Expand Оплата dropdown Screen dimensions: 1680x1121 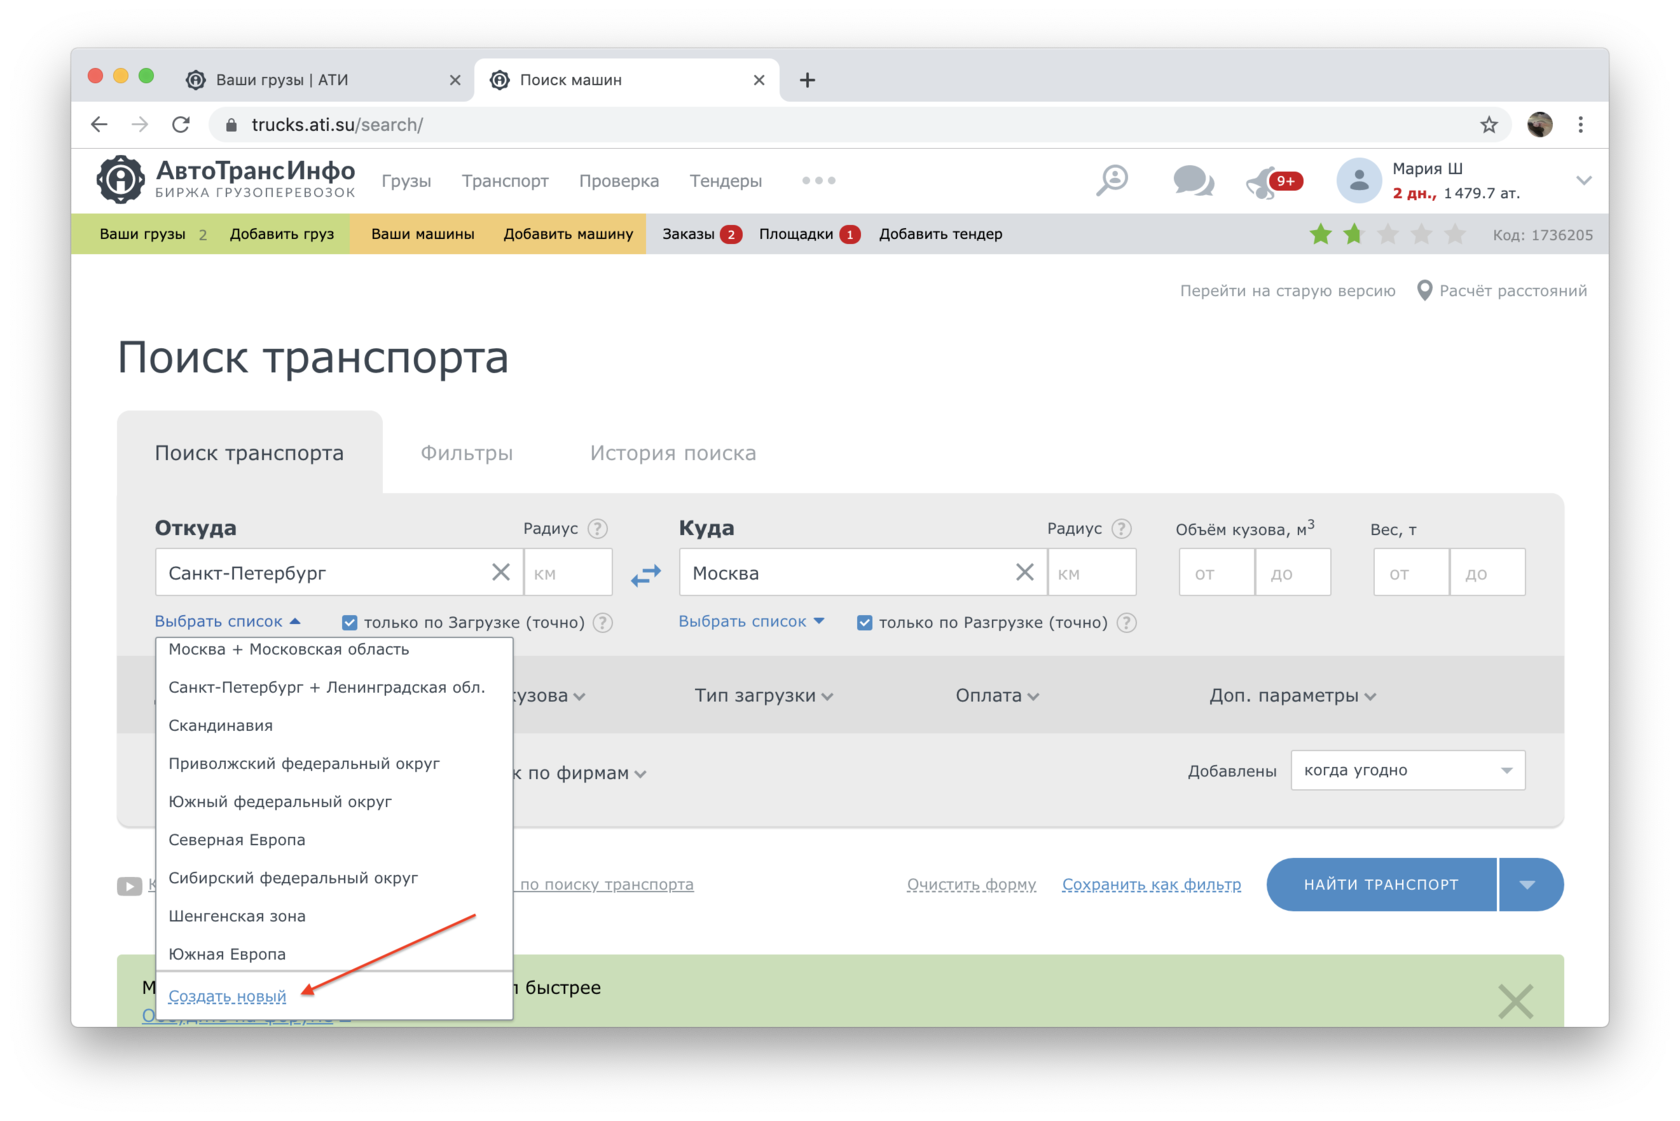pos(997,696)
